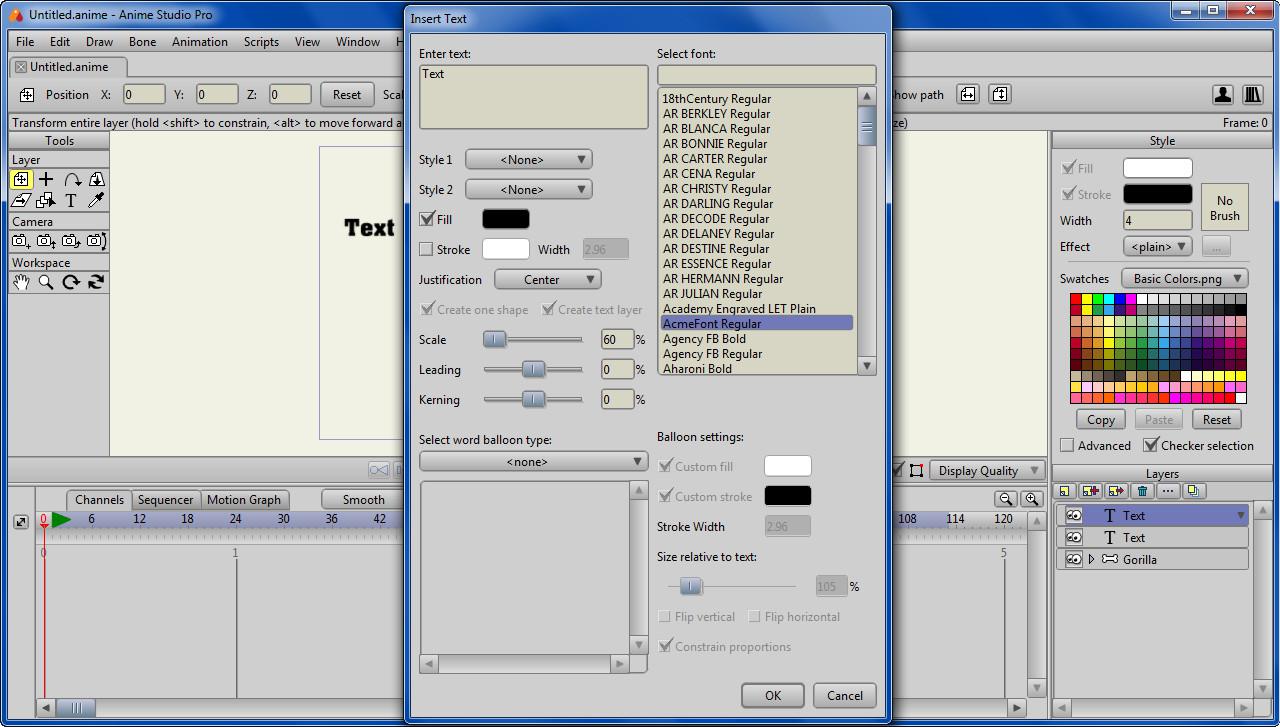
Task: Hide the Gorilla layer using eye icon
Action: pos(1074,559)
